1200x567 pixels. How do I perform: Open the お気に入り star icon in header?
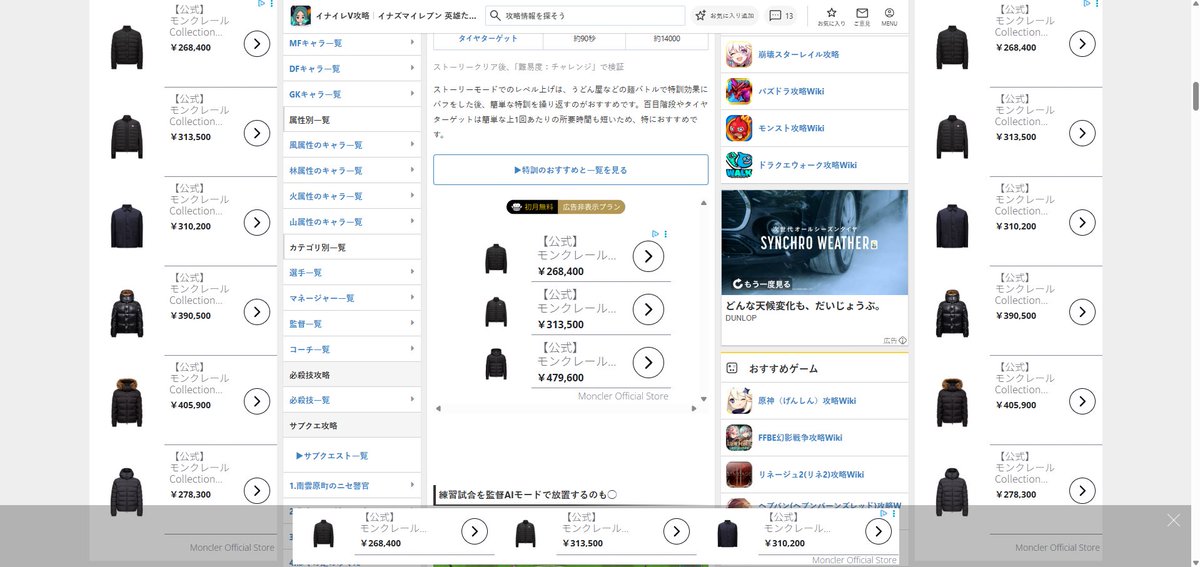coord(831,16)
